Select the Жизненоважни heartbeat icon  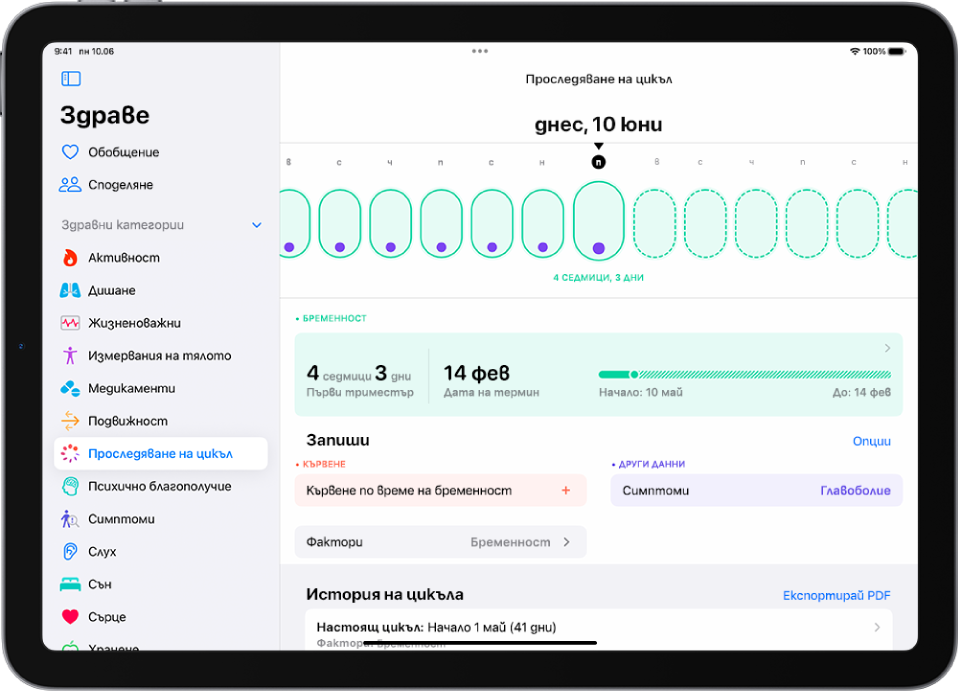(70, 322)
